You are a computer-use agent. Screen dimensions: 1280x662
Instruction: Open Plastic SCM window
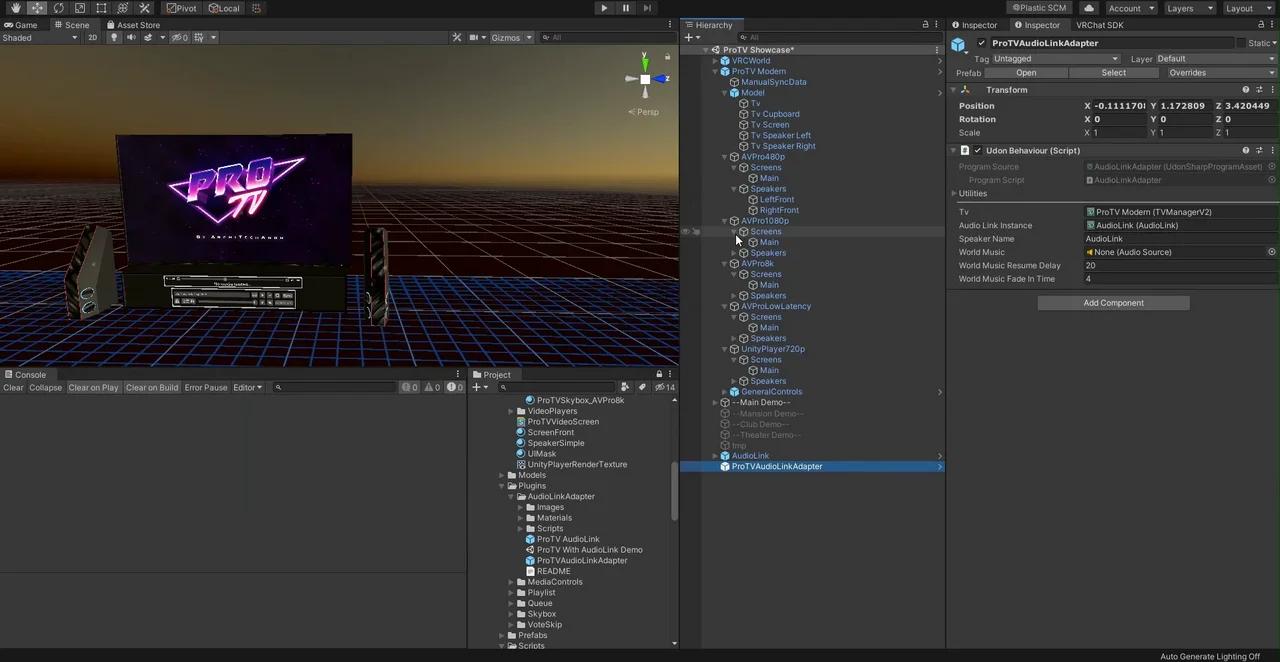tap(1038, 8)
